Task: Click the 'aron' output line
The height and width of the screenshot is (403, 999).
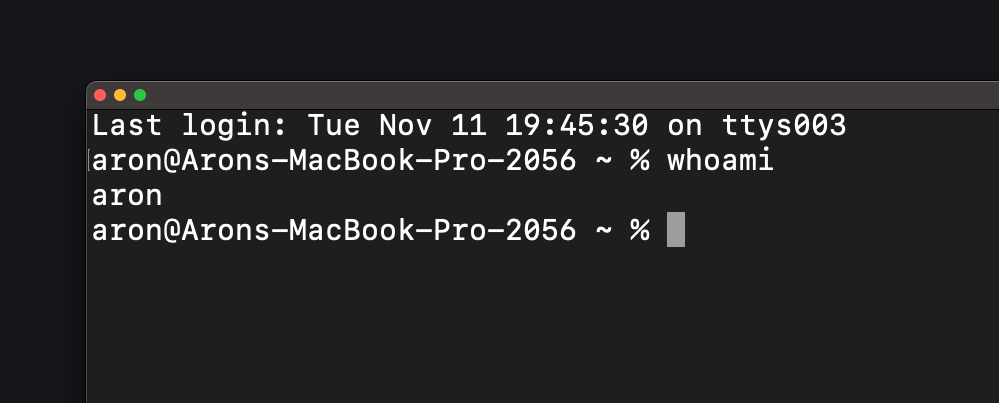Action: coord(127,196)
